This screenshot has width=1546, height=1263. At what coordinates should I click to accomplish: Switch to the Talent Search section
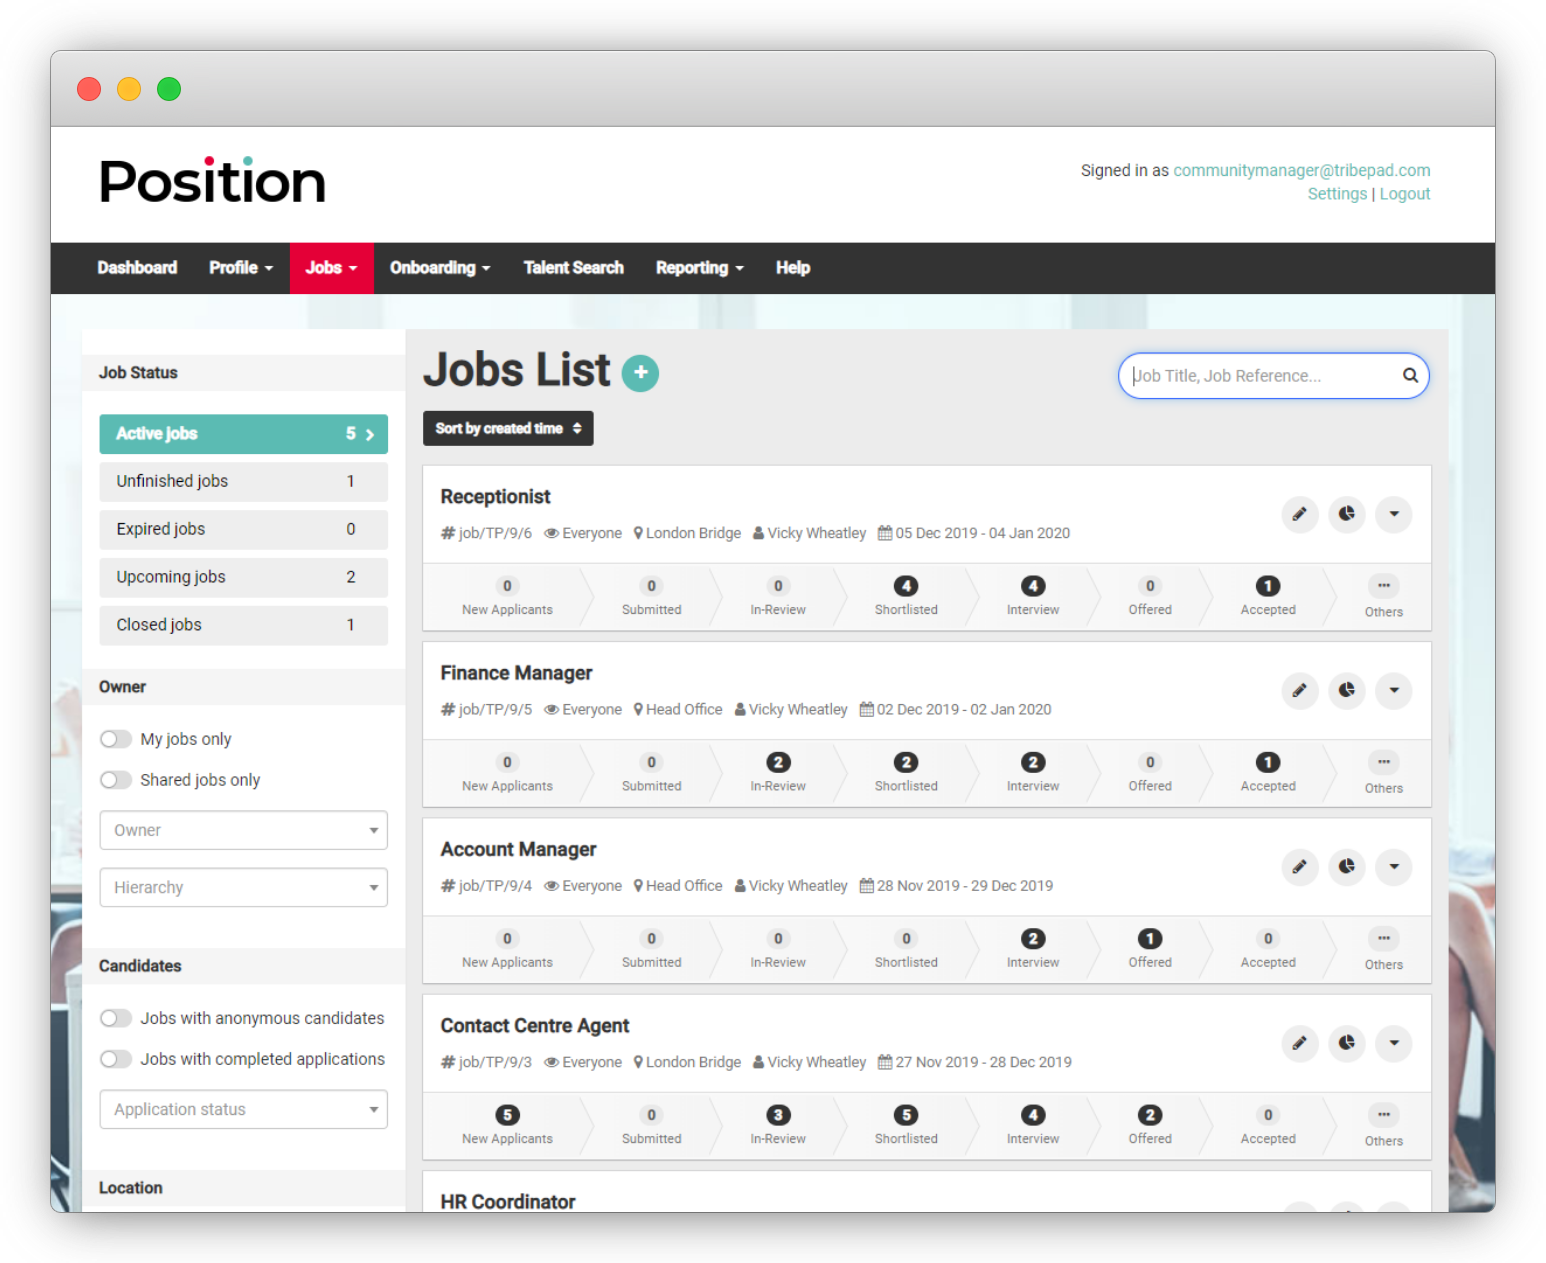[573, 267]
